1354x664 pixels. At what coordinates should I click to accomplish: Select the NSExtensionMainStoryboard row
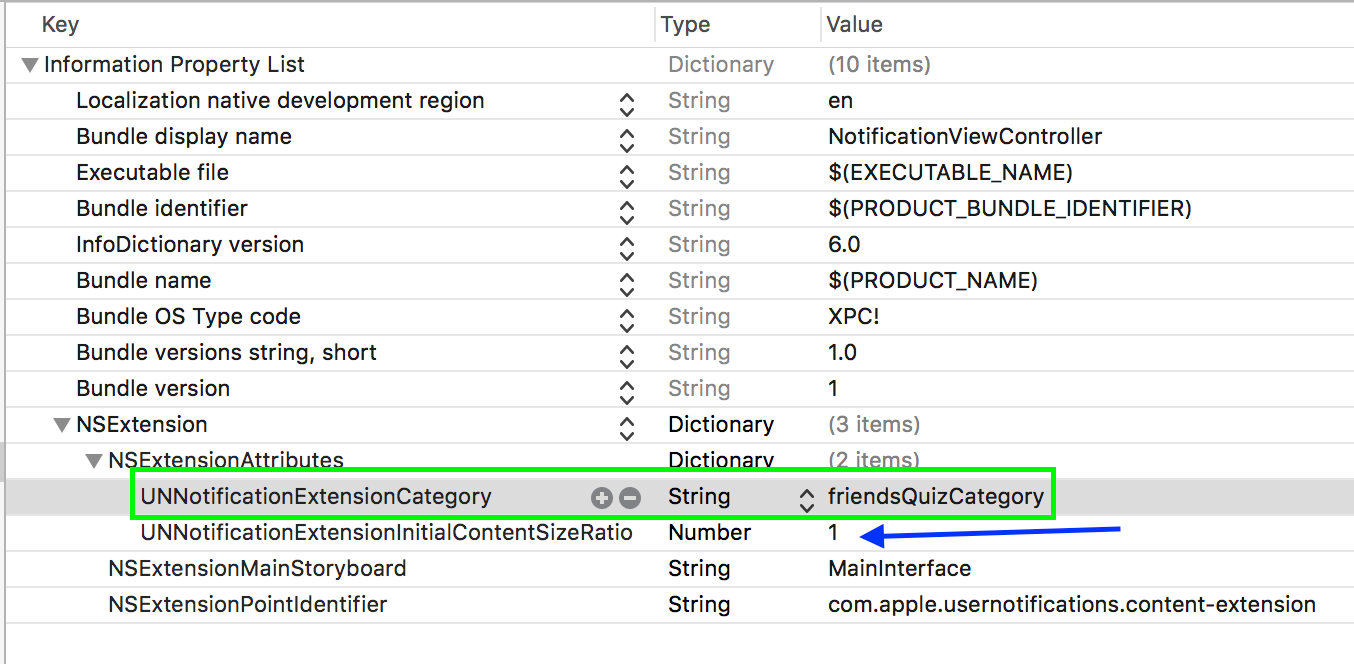click(257, 569)
